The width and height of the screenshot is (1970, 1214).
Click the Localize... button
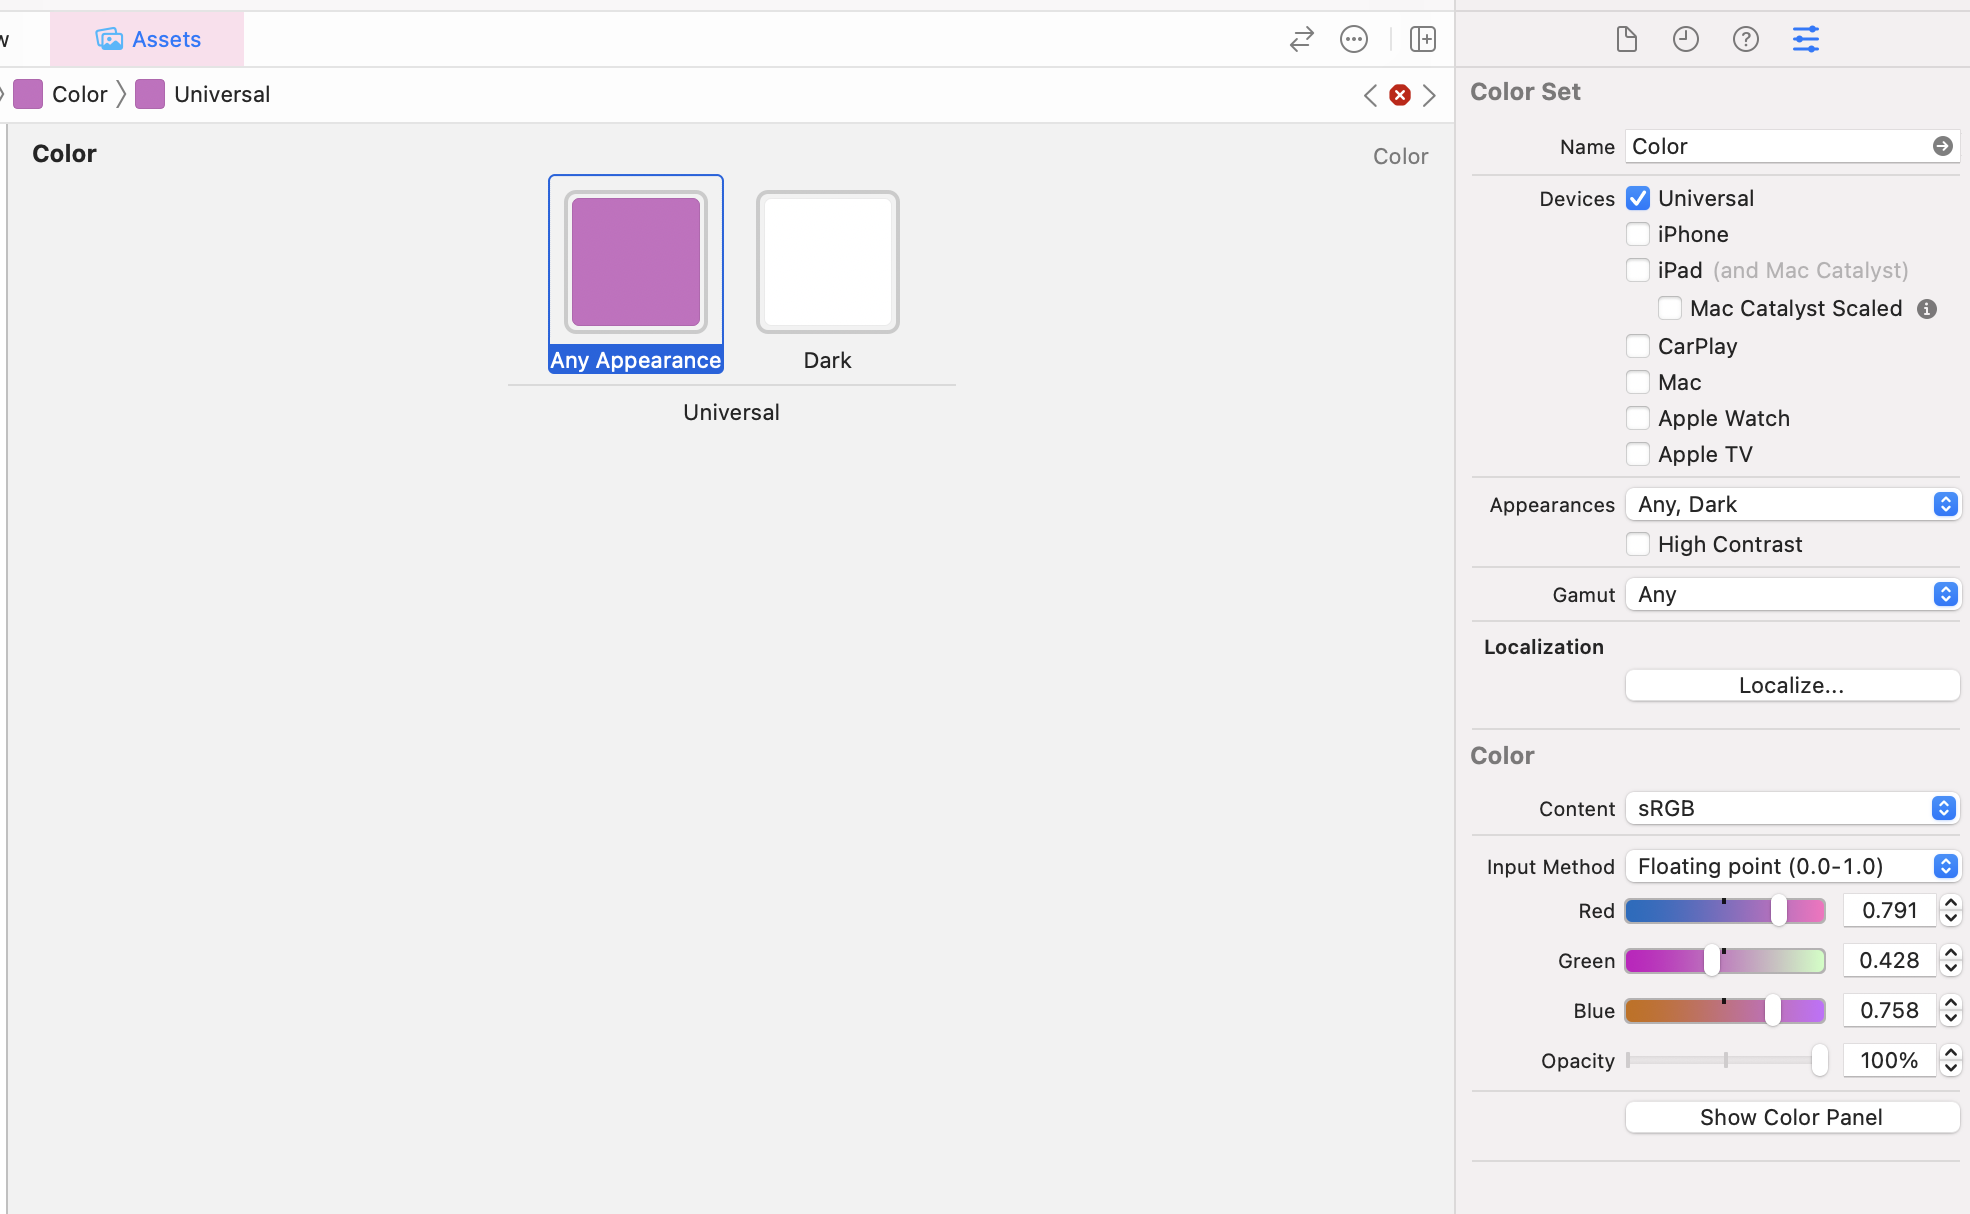[1792, 685]
